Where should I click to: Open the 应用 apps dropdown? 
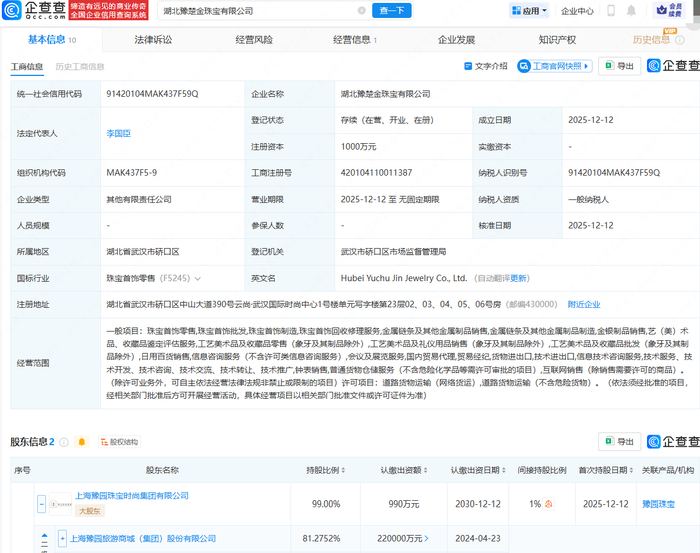click(530, 11)
